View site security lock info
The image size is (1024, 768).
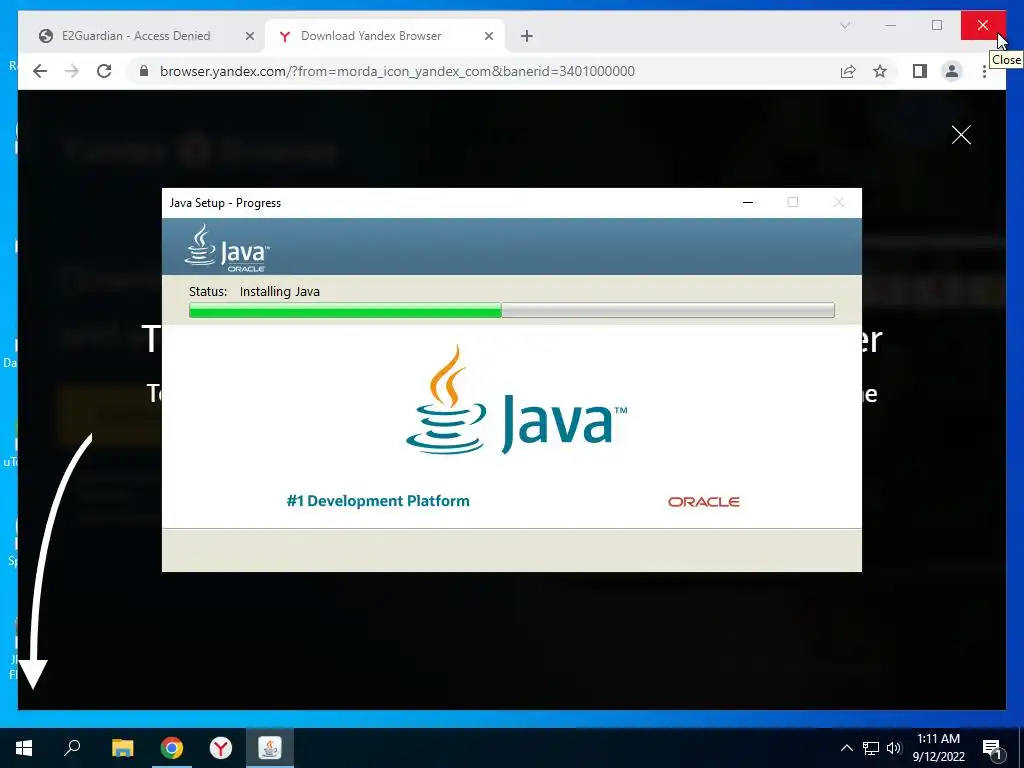(x=144, y=71)
